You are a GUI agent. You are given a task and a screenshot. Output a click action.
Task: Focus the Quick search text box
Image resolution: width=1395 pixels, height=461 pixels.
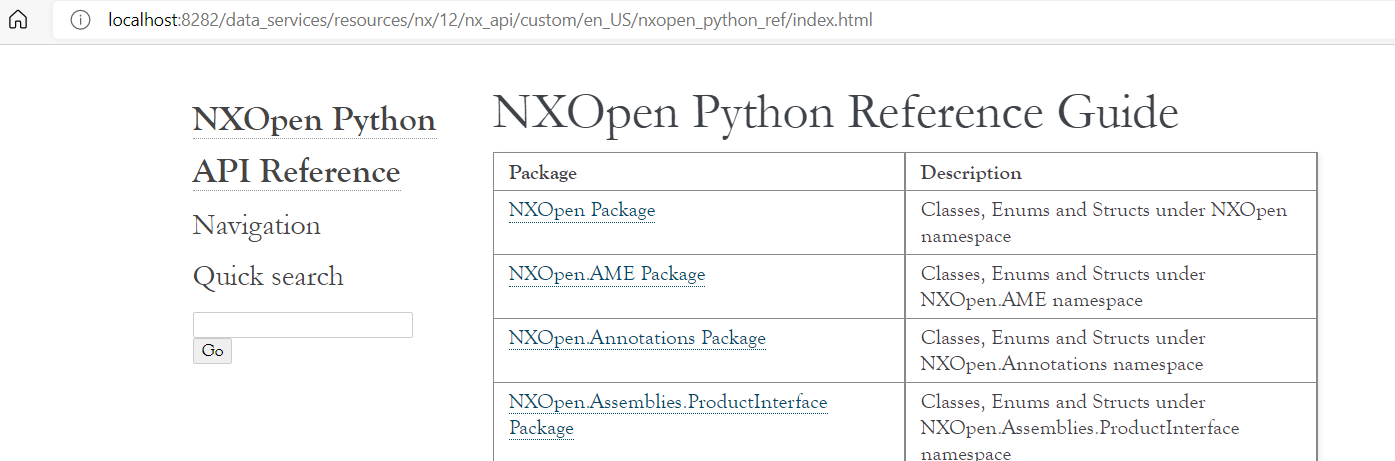(303, 325)
